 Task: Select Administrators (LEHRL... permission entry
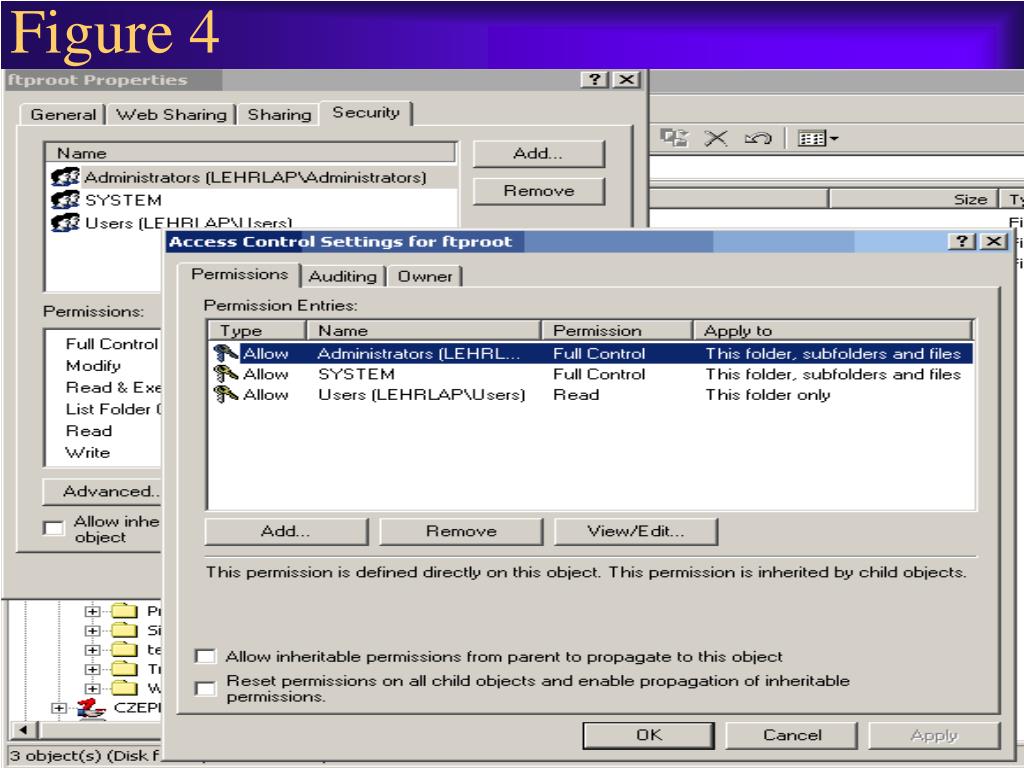click(x=591, y=353)
